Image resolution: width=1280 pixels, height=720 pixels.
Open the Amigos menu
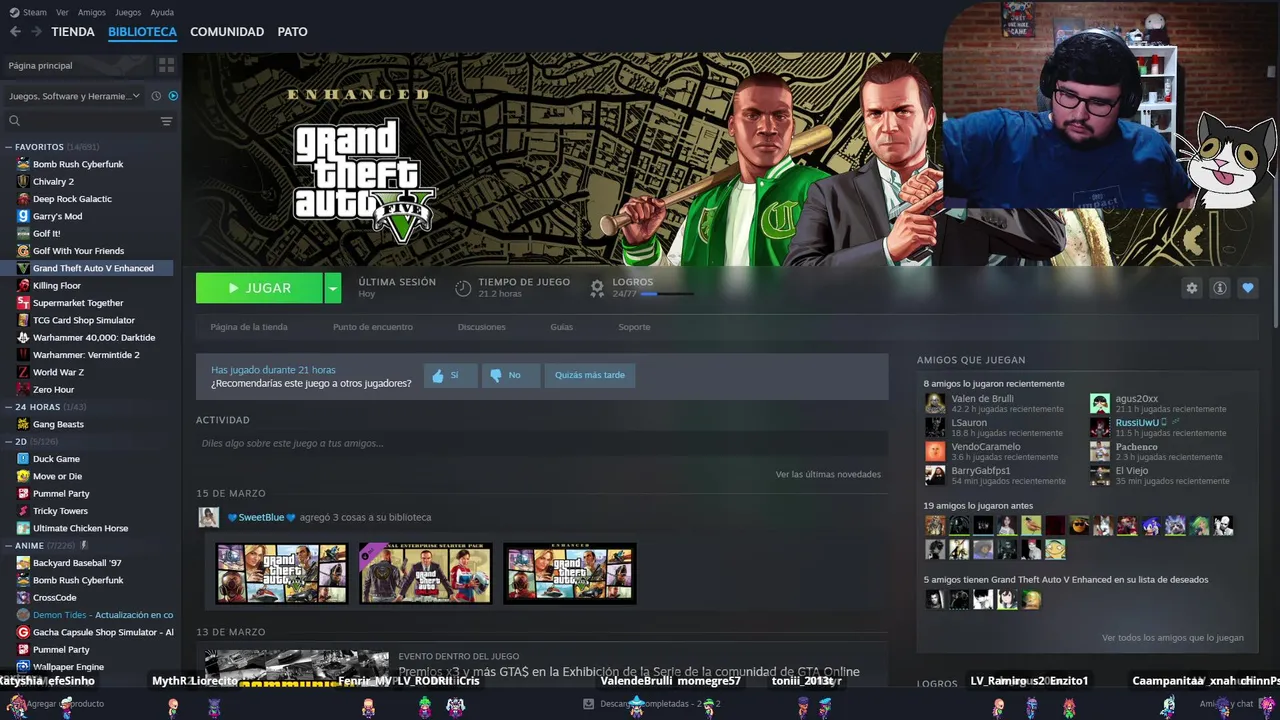point(92,12)
